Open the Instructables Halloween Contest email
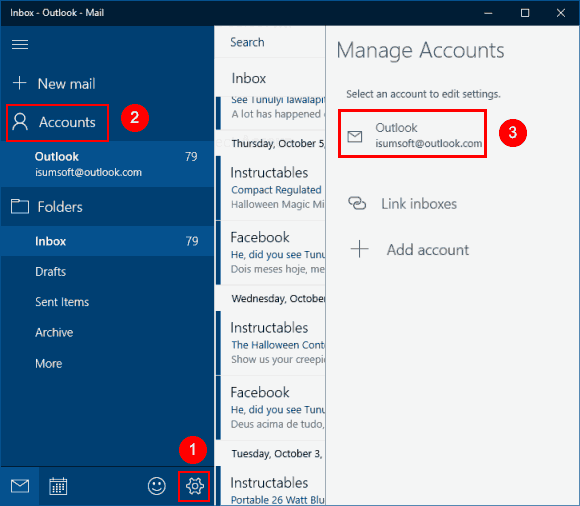 [x=271, y=343]
